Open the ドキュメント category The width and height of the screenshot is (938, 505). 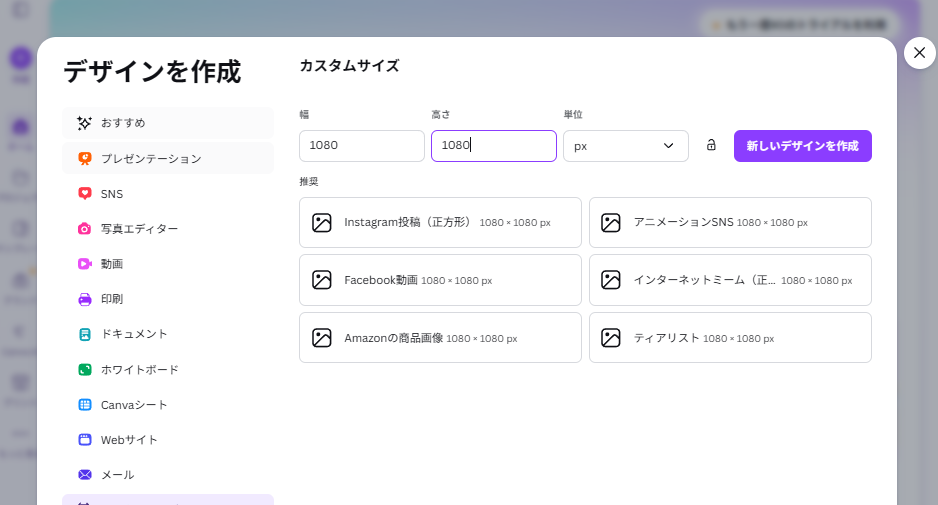tap(134, 334)
